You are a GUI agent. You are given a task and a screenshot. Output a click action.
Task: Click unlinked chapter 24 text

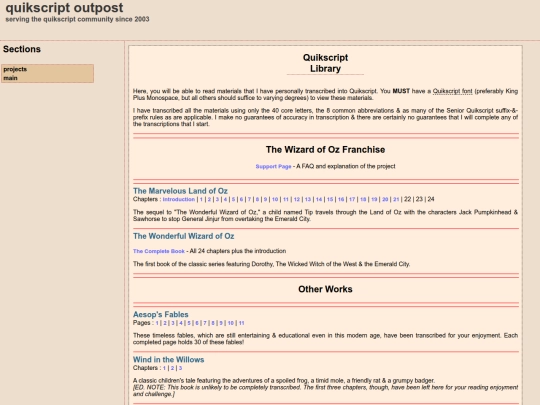point(431,199)
